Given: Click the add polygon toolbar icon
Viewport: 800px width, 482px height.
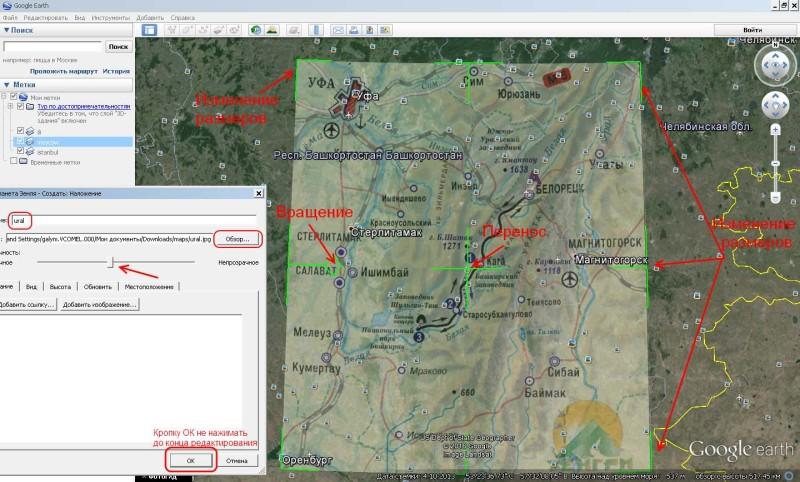Looking at the screenshot, I should pyautogui.click(x=187, y=30).
